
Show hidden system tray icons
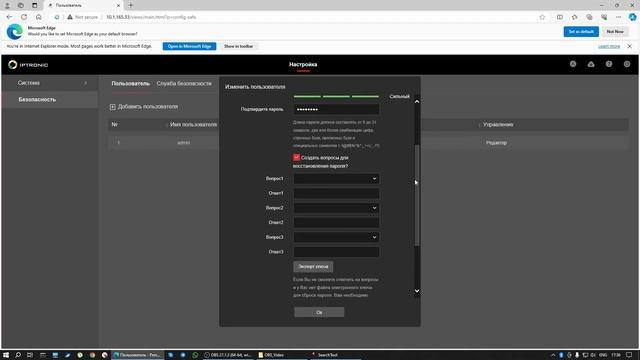(553, 355)
